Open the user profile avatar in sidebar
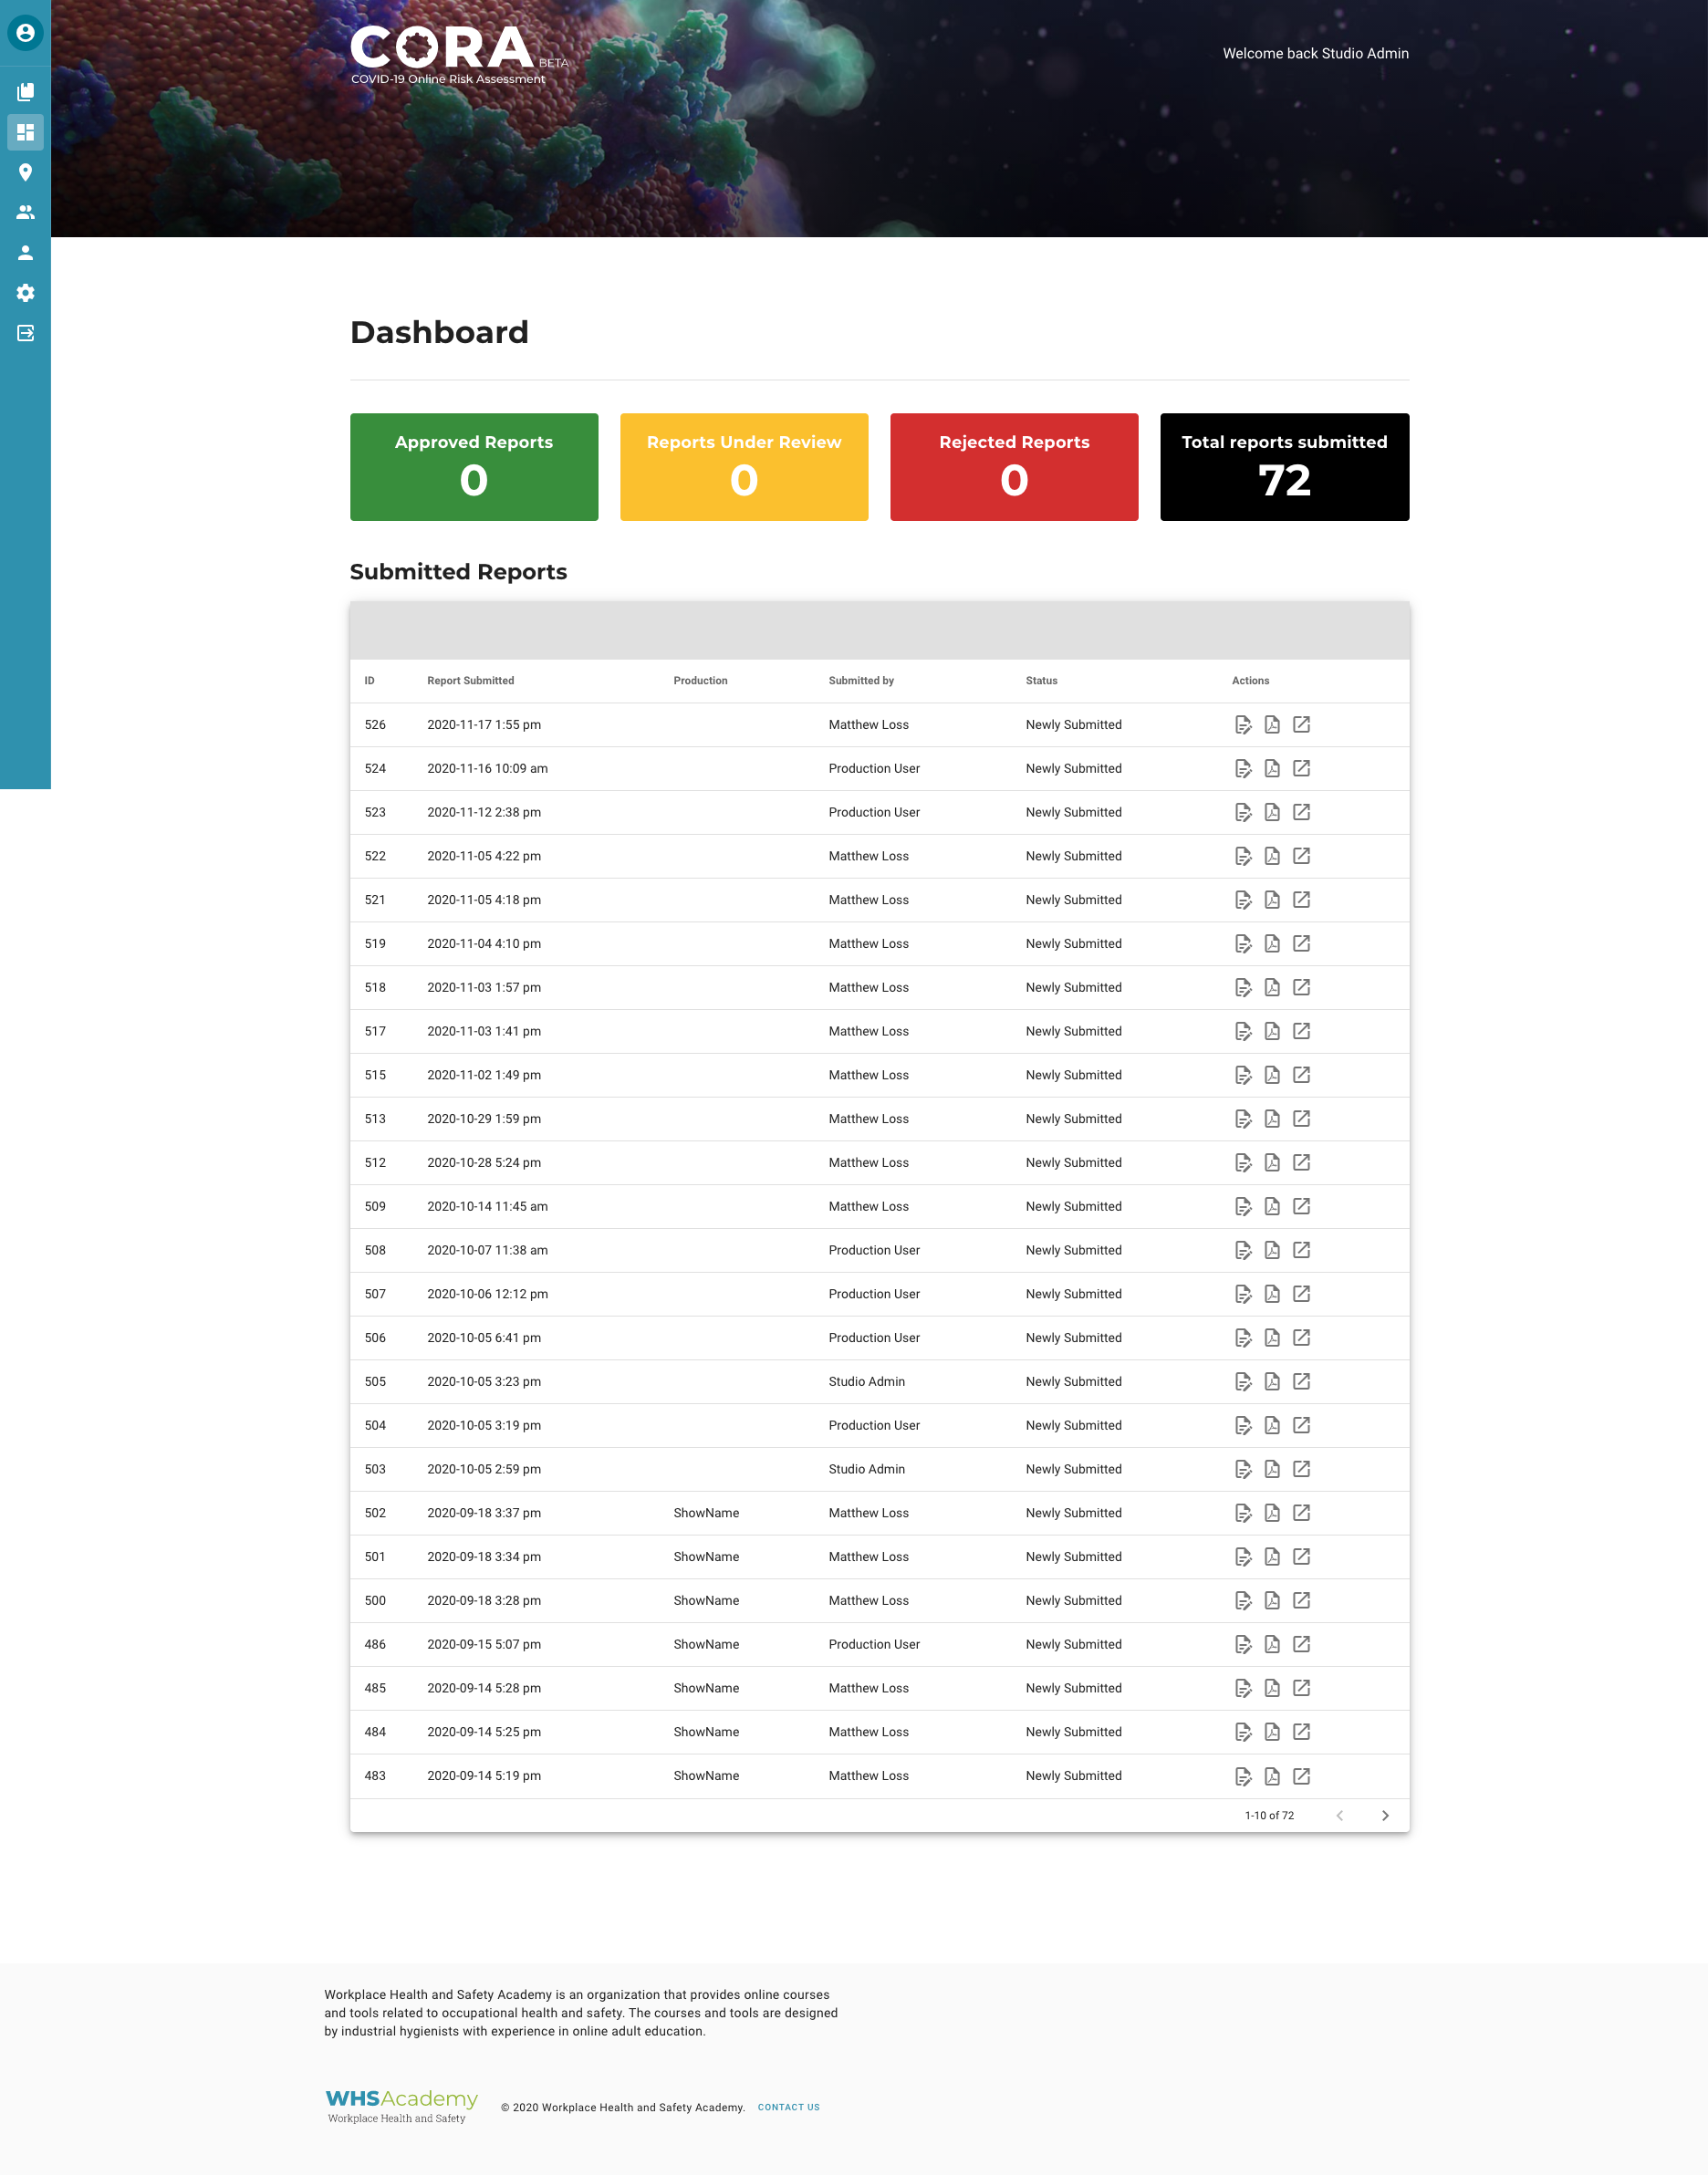Viewport: 1708px width, 2176px height. pos(25,33)
